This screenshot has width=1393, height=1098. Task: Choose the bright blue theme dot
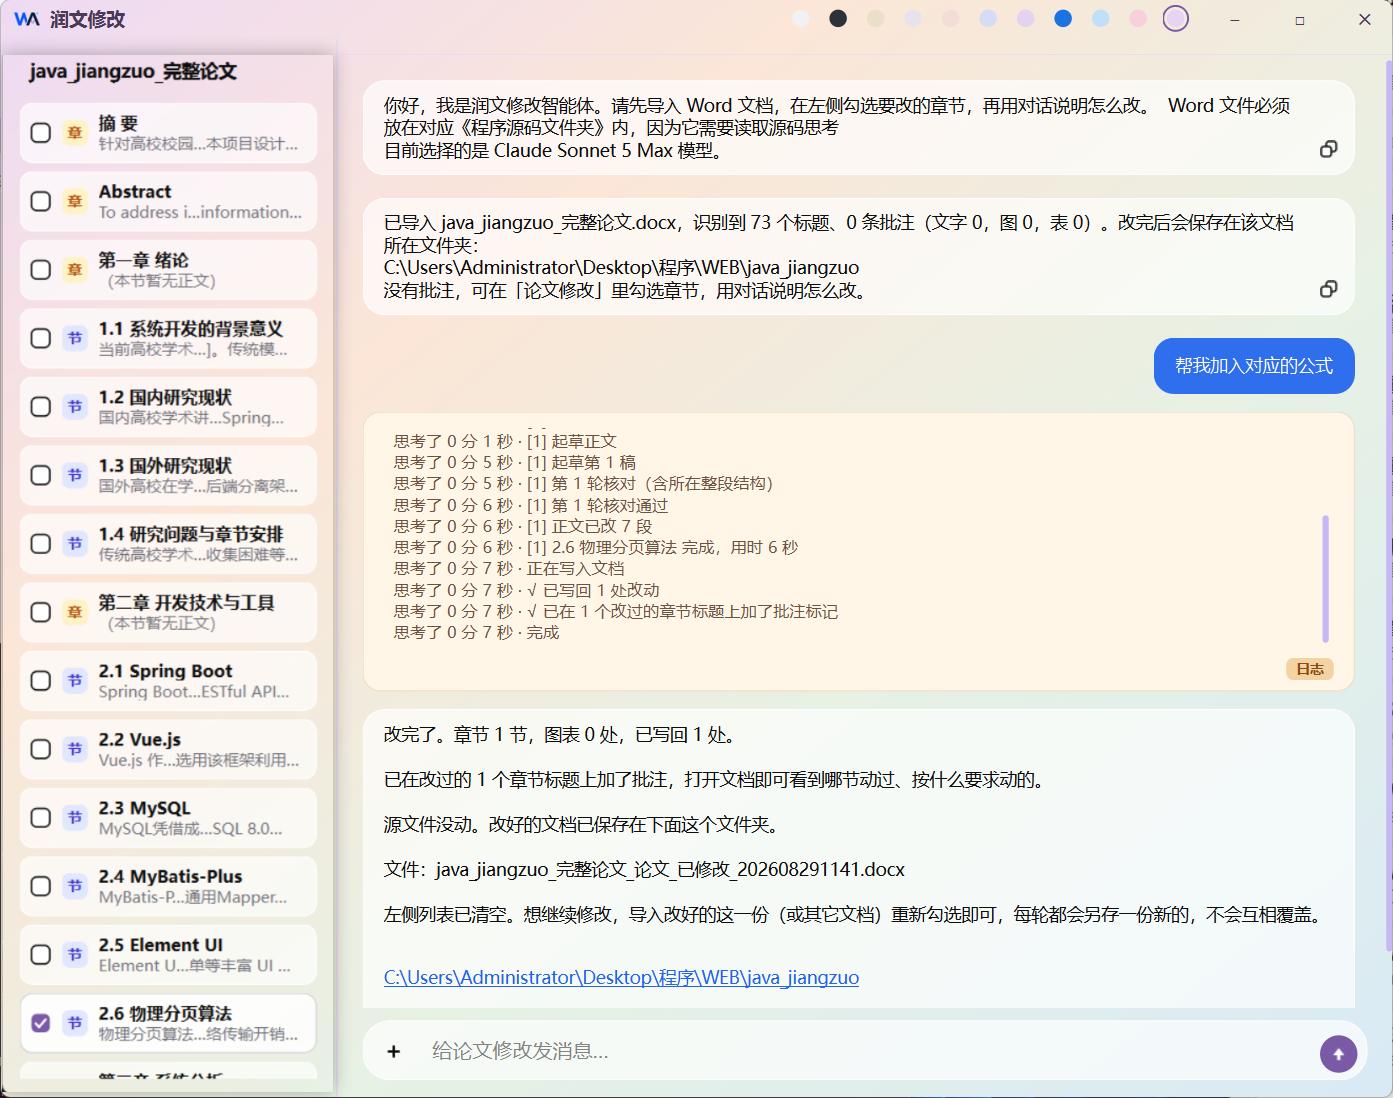[1063, 18]
